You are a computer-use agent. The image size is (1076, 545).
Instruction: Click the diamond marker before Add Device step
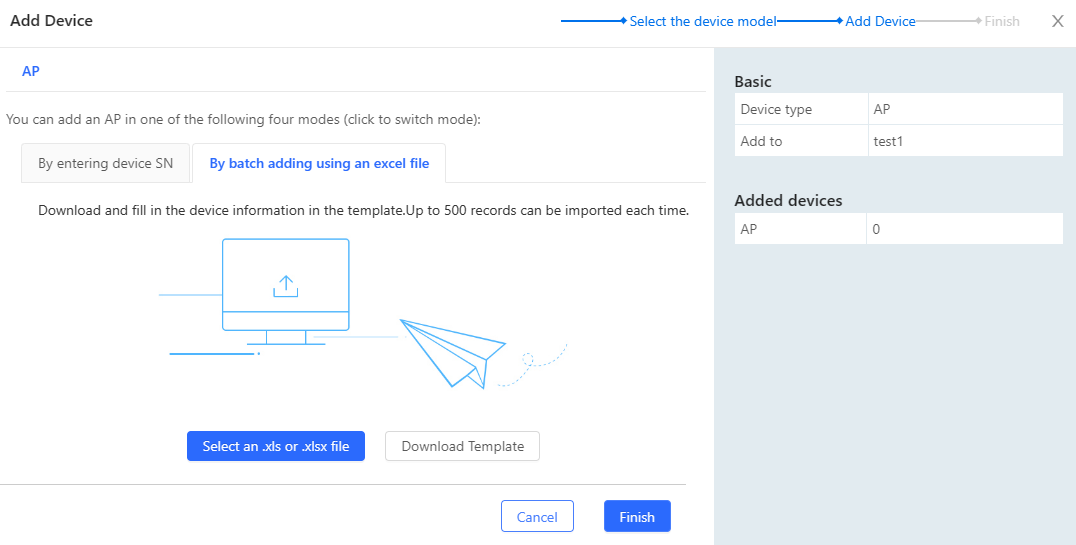tap(840, 21)
